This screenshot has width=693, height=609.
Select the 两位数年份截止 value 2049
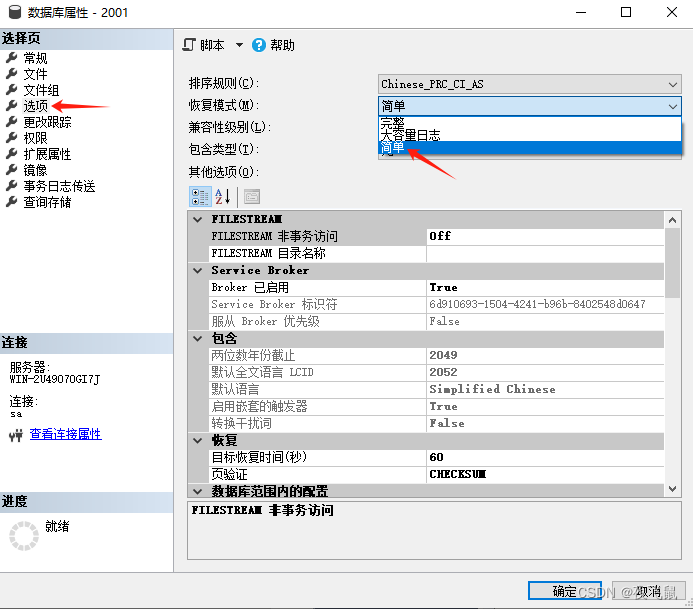tap(545, 355)
